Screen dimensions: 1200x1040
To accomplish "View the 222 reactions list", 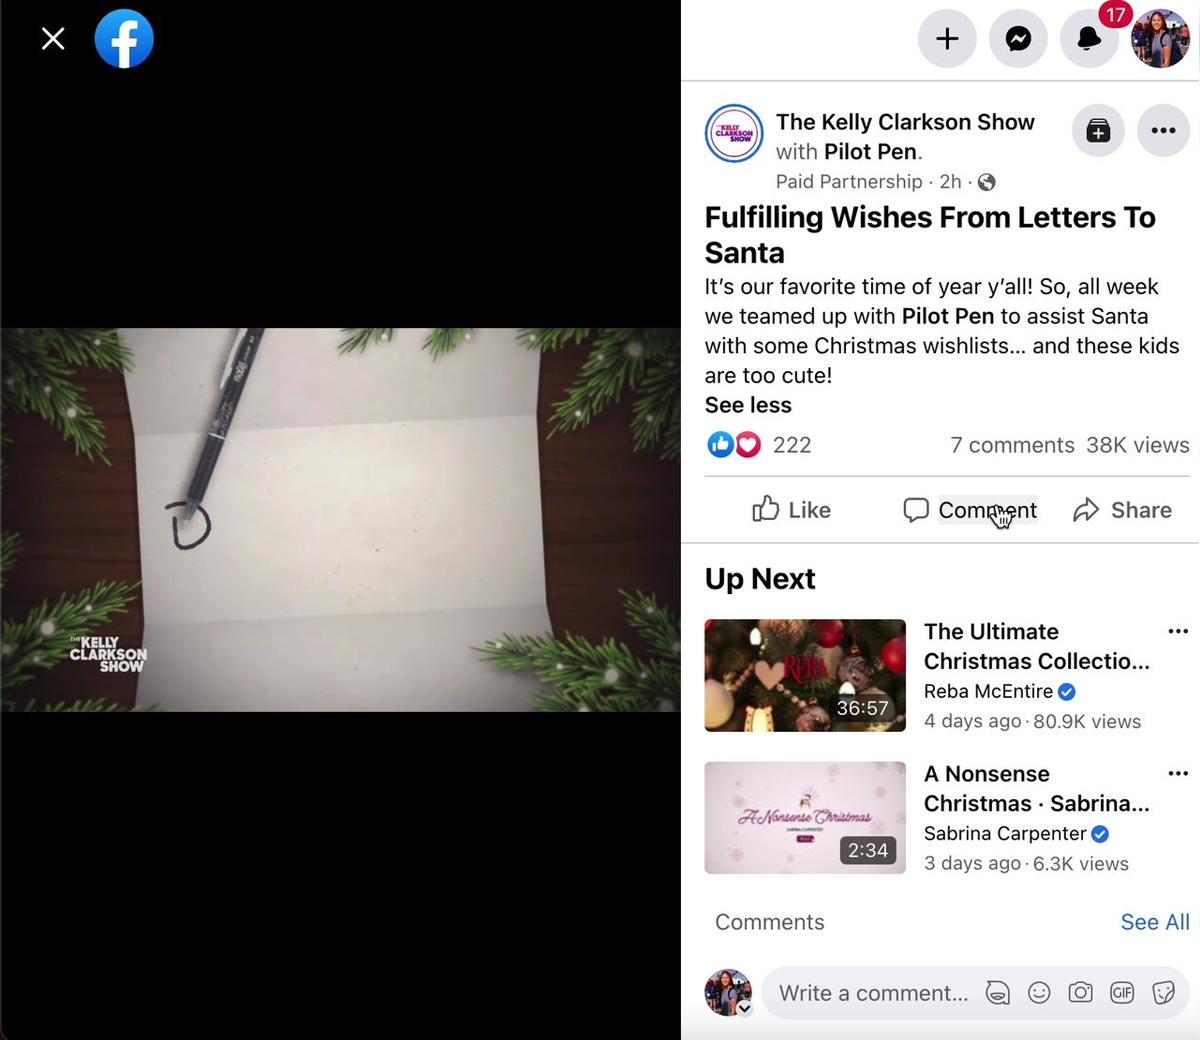I will 791,445.
